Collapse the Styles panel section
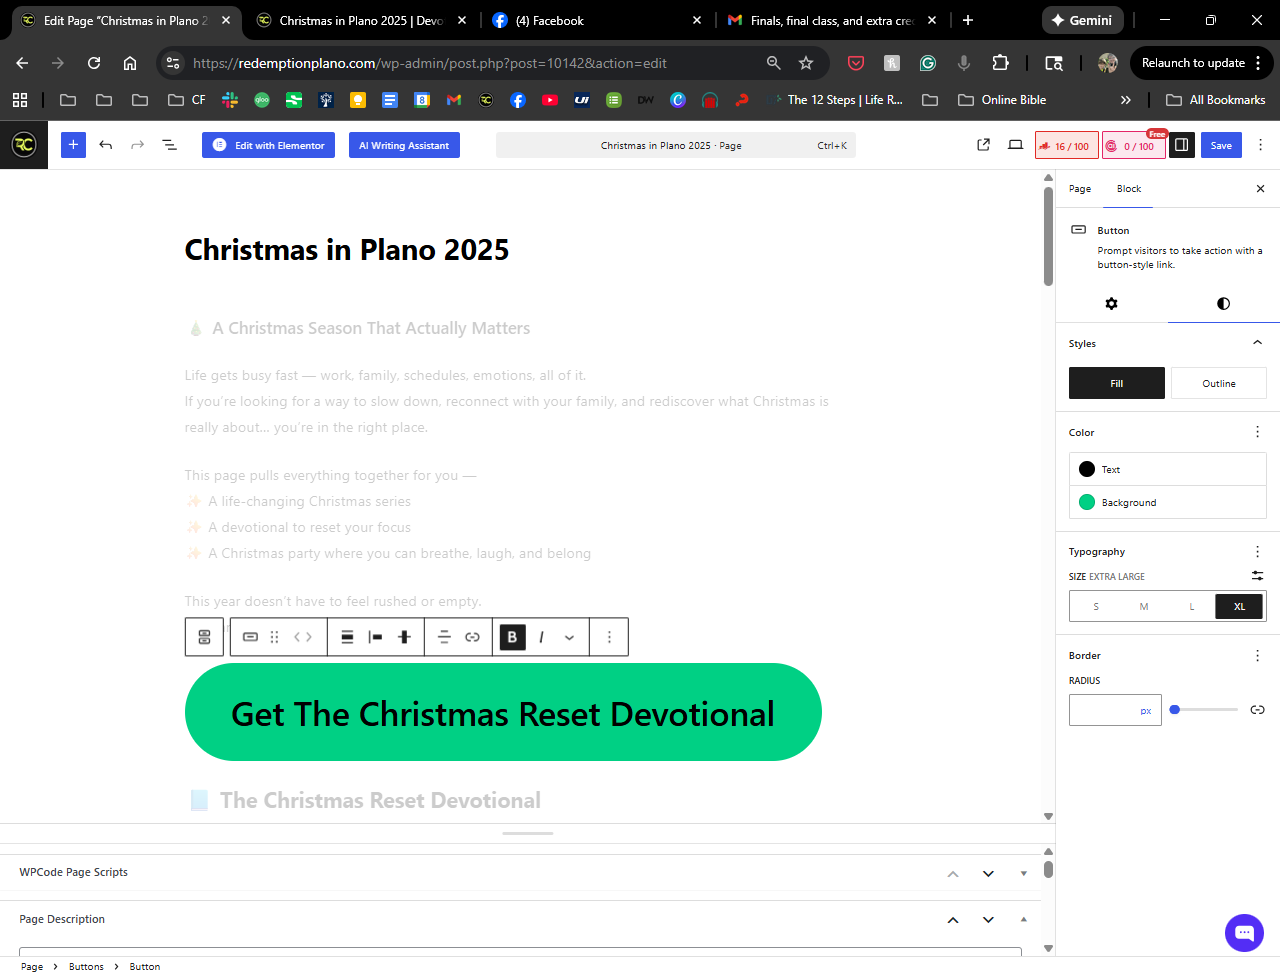 point(1257,343)
